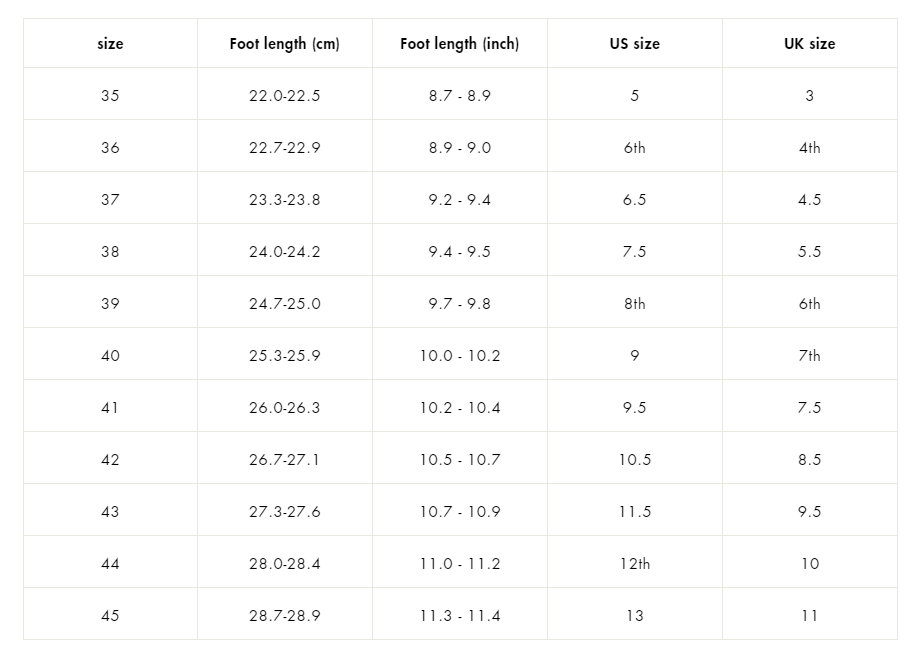Select UK size 4.5 cell
914x653 pixels.
pyautogui.click(x=809, y=200)
